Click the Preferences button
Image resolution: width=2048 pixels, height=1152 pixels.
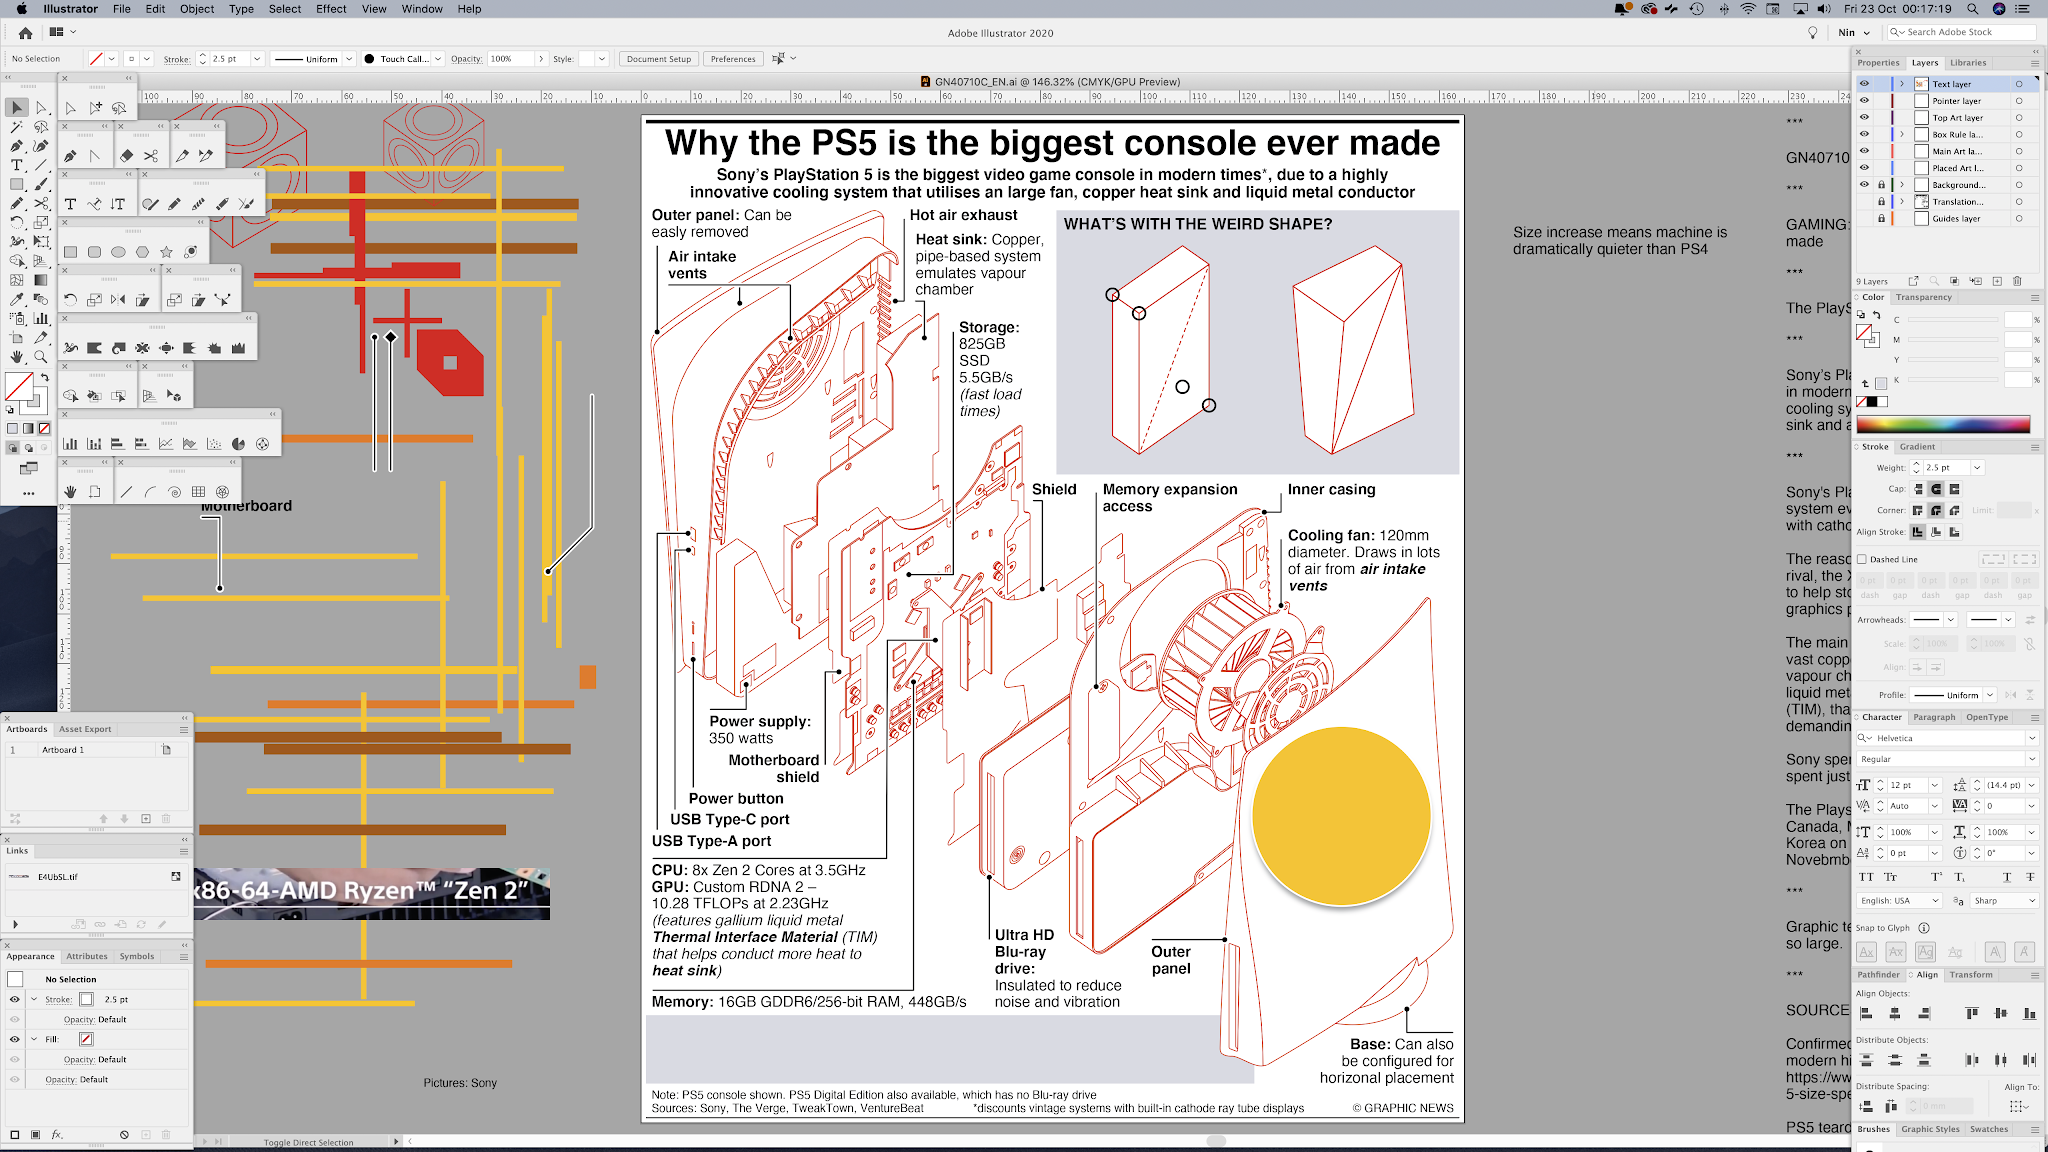(733, 59)
